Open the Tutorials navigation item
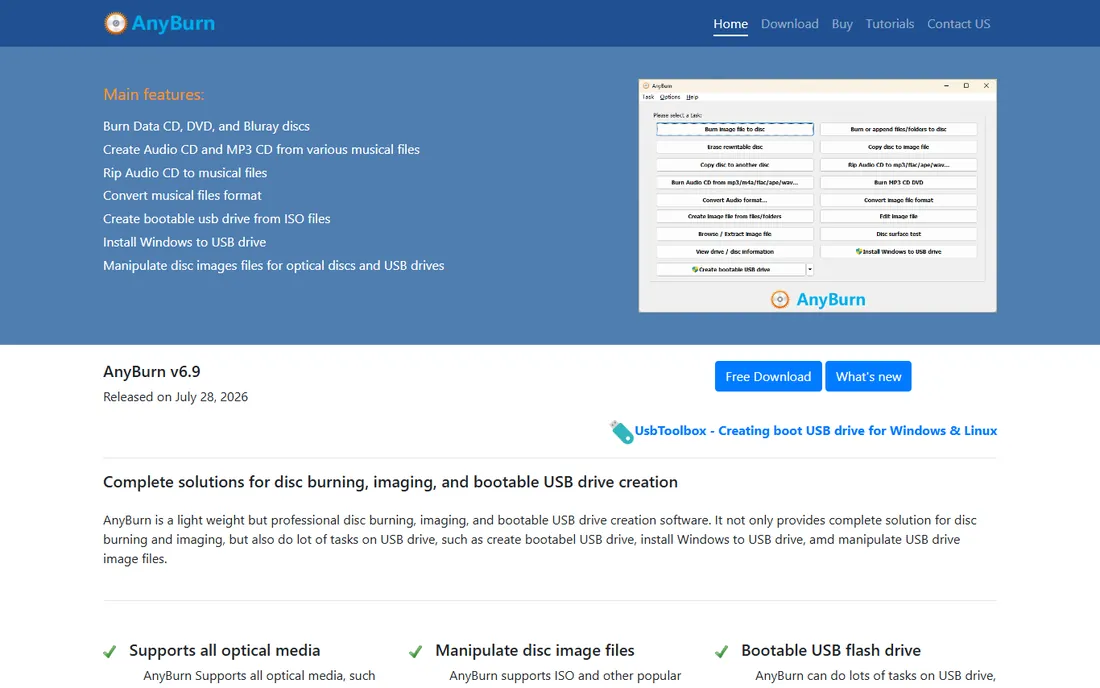This screenshot has height=688, width=1100. click(890, 24)
